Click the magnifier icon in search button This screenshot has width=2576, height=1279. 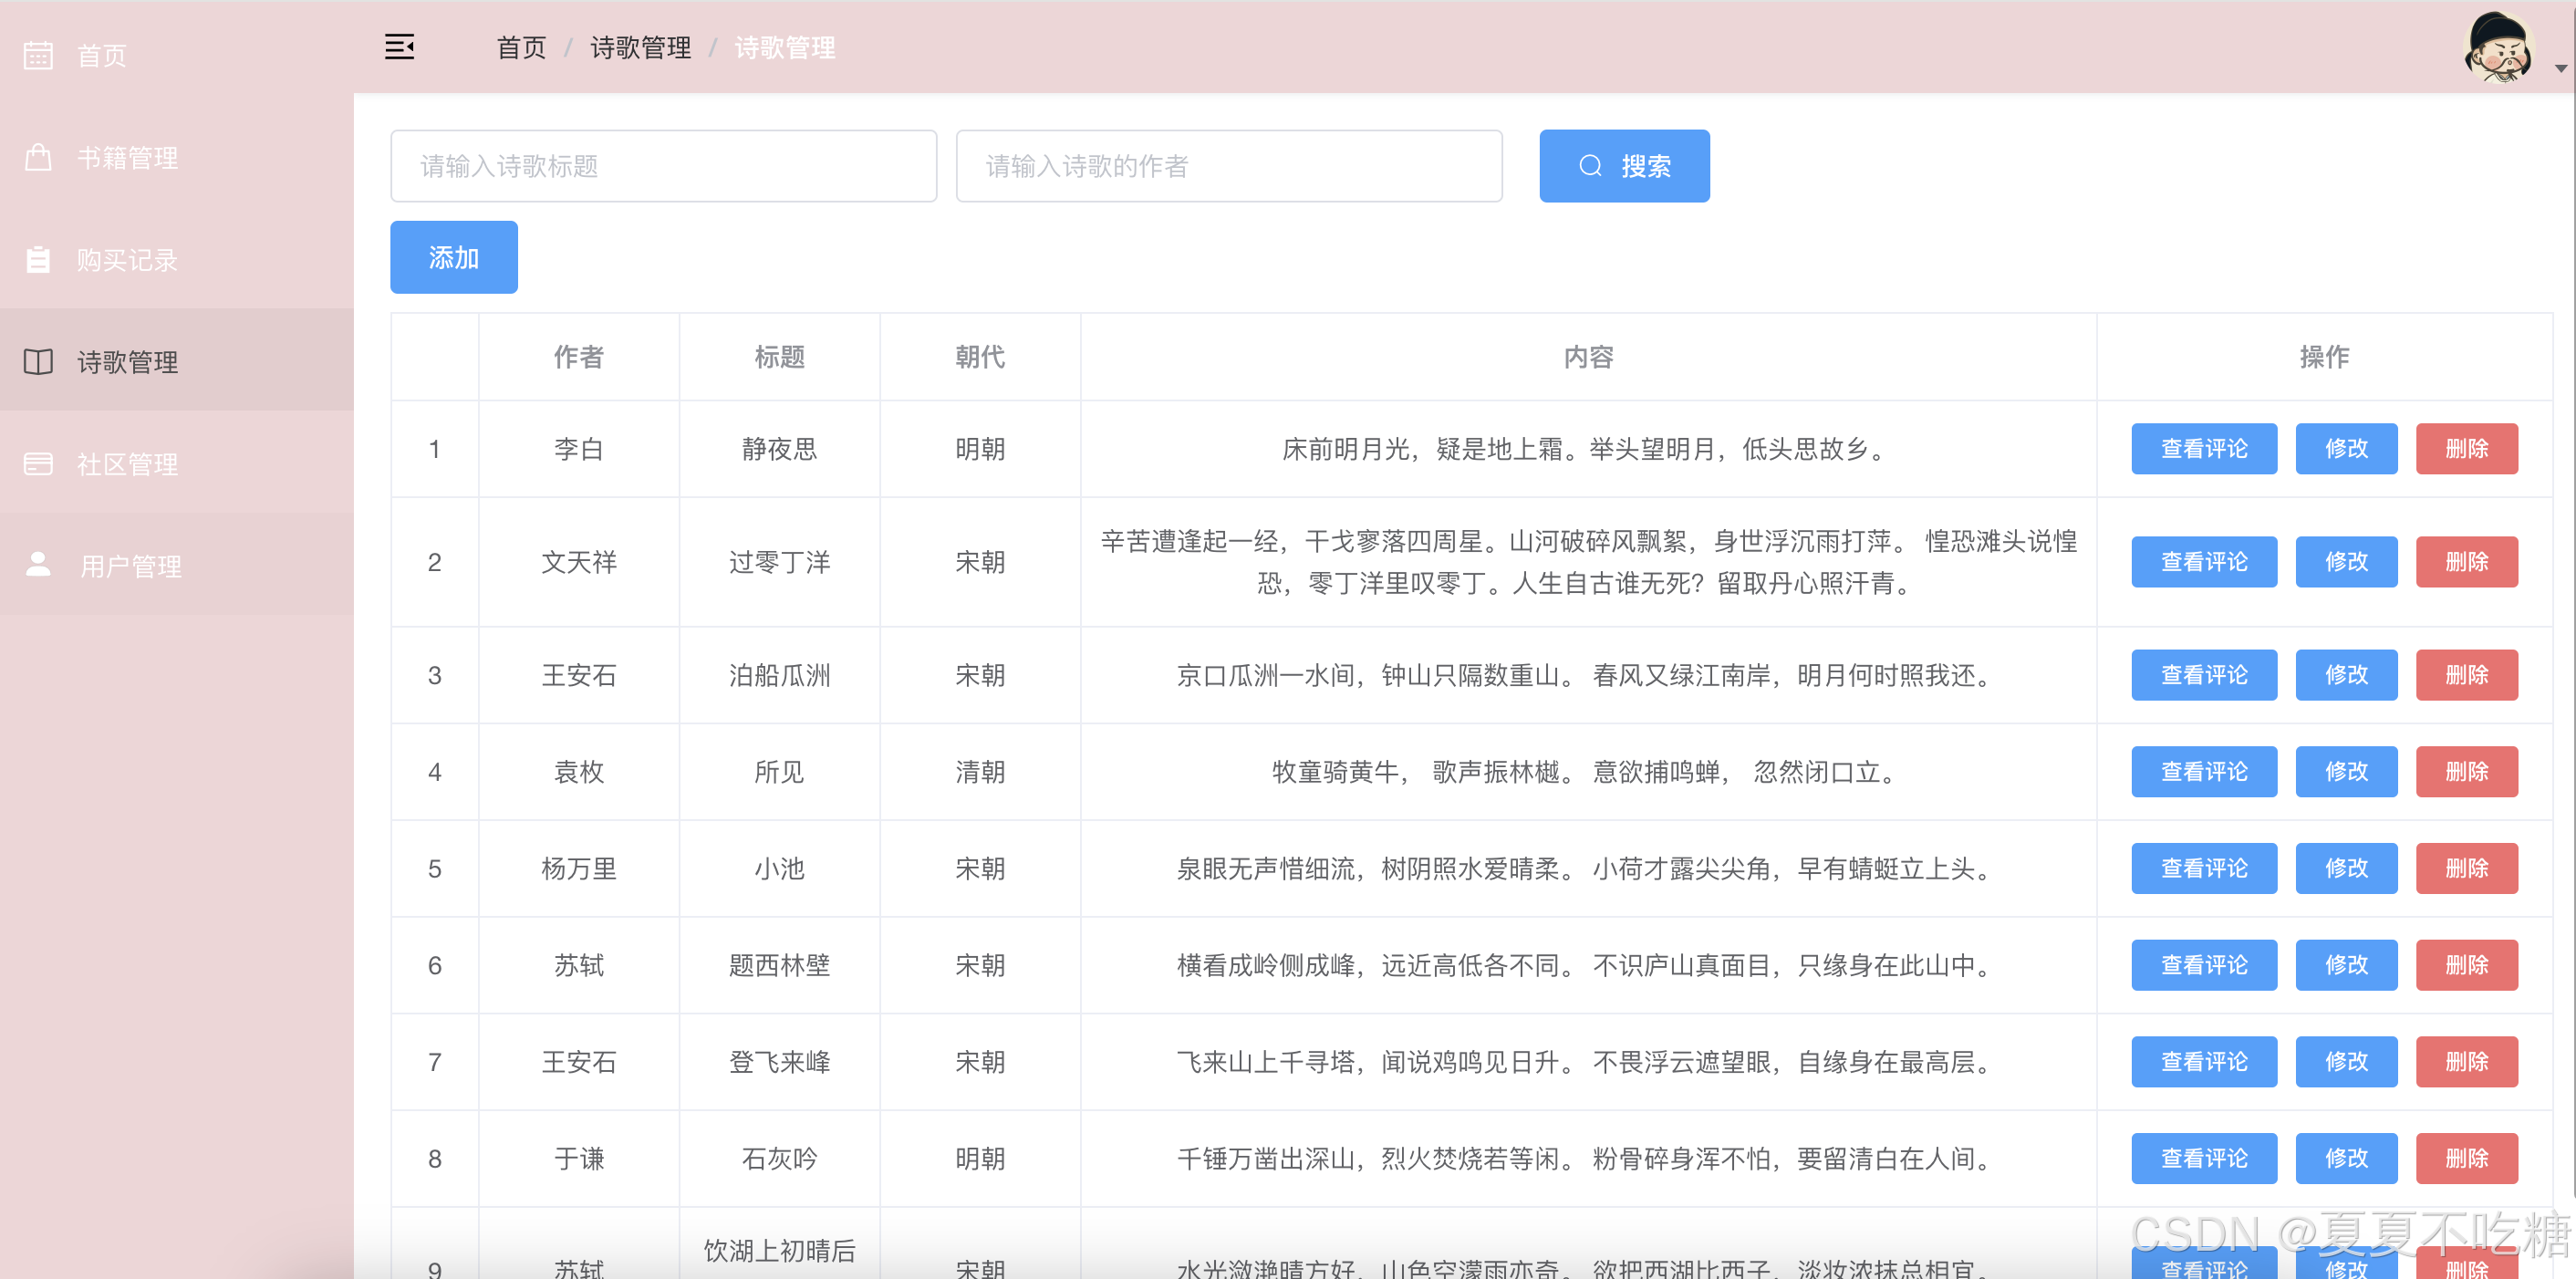click(1590, 166)
